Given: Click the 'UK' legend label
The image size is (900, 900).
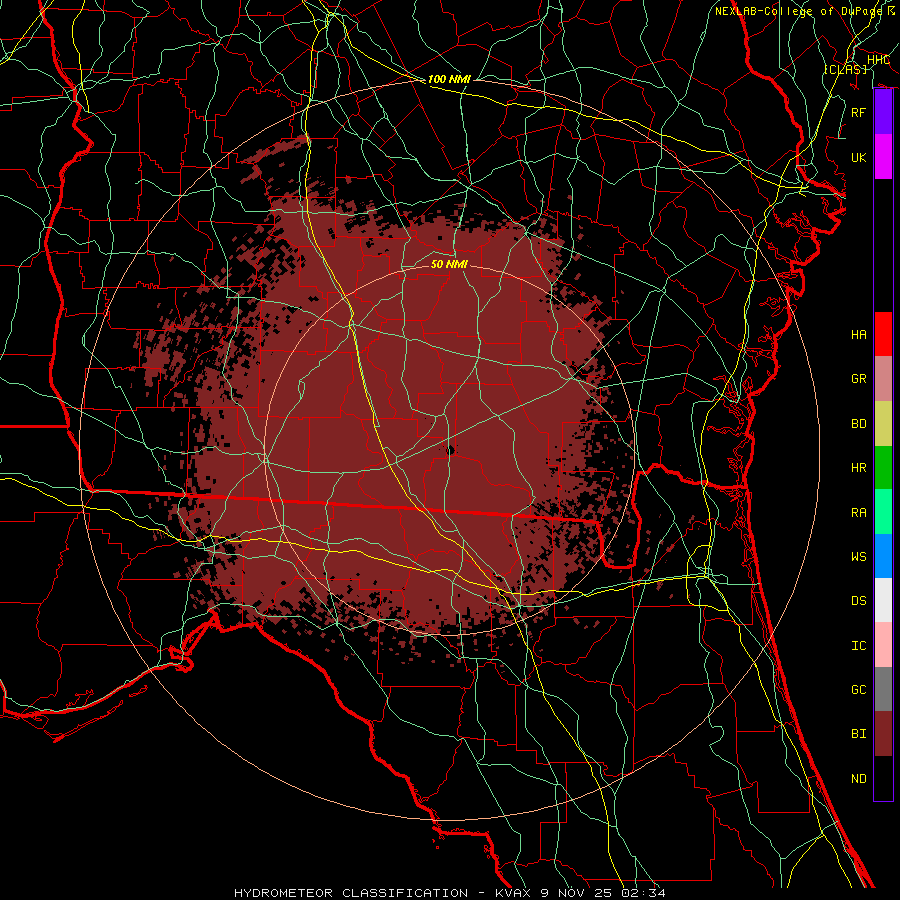Looking at the screenshot, I should 858,157.
